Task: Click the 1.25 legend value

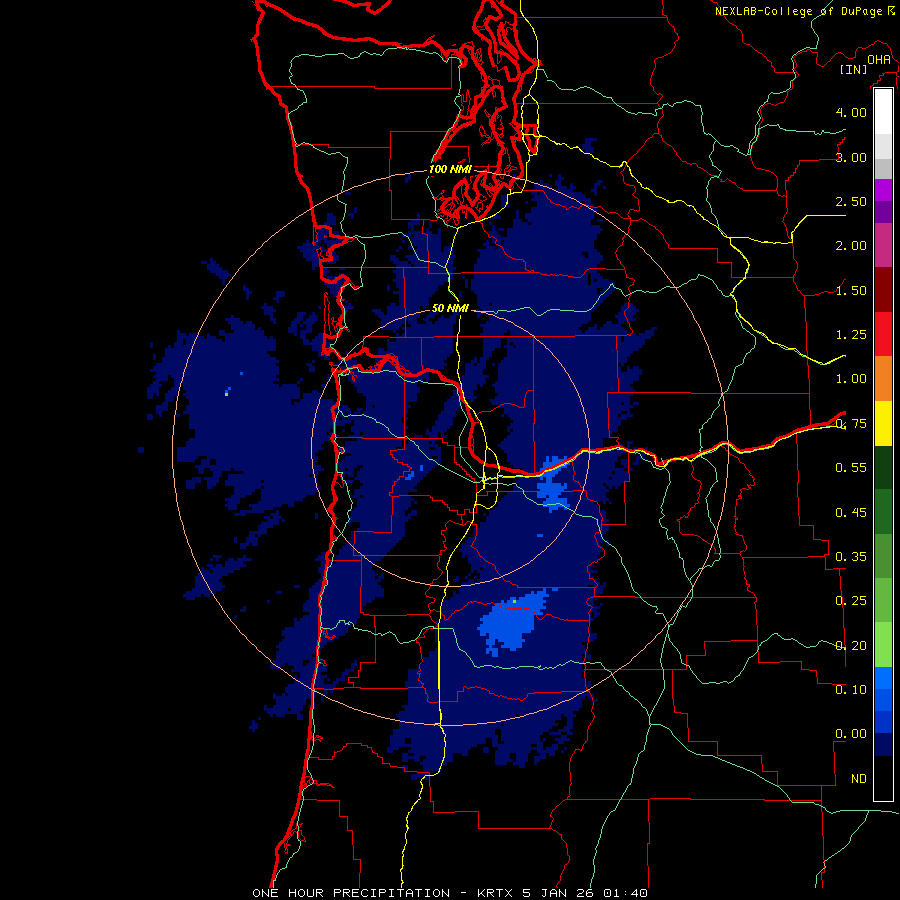Action: click(x=851, y=335)
